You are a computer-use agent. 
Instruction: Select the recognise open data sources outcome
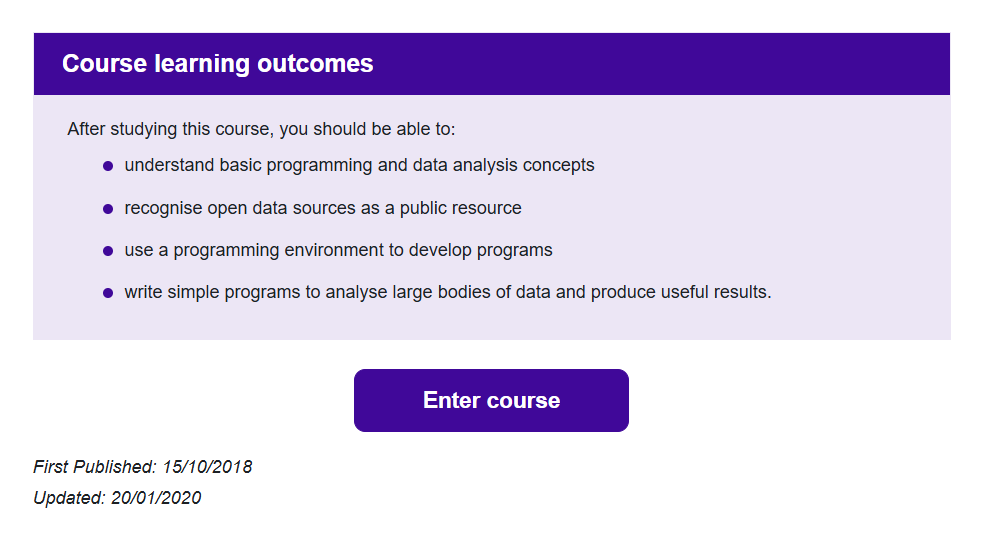323,208
